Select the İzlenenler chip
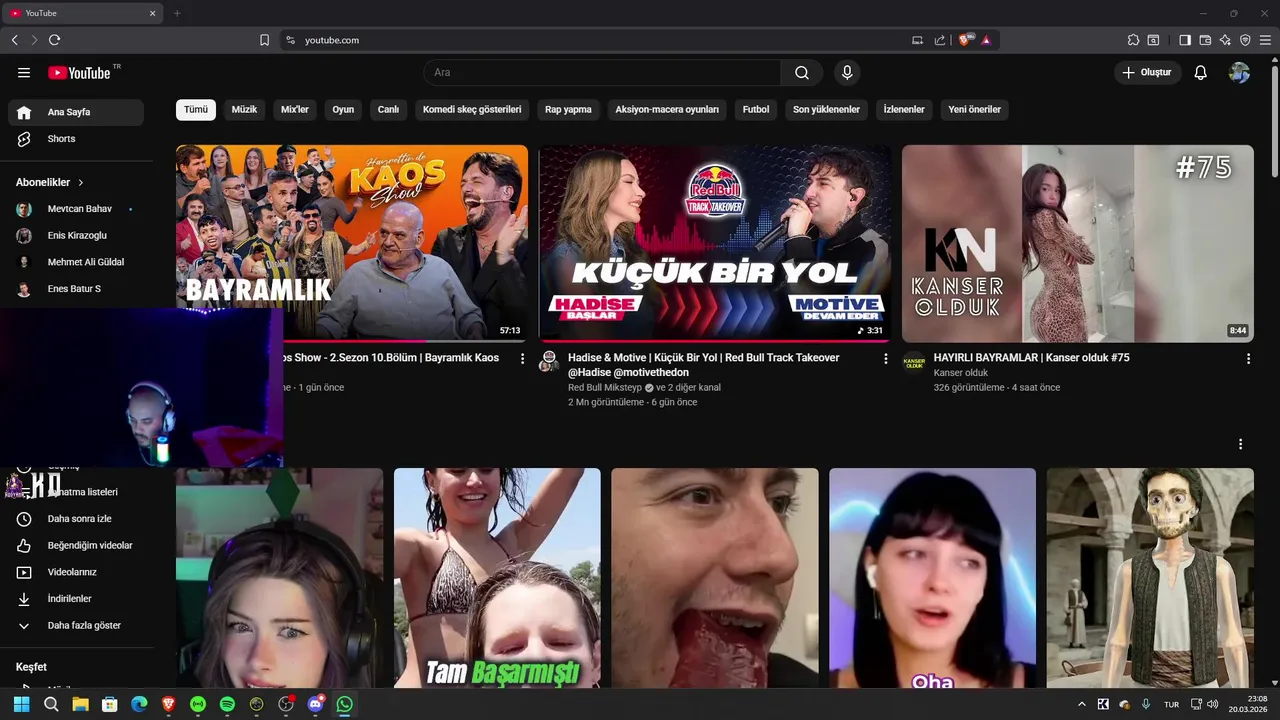The image size is (1280, 720). pos(904,110)
